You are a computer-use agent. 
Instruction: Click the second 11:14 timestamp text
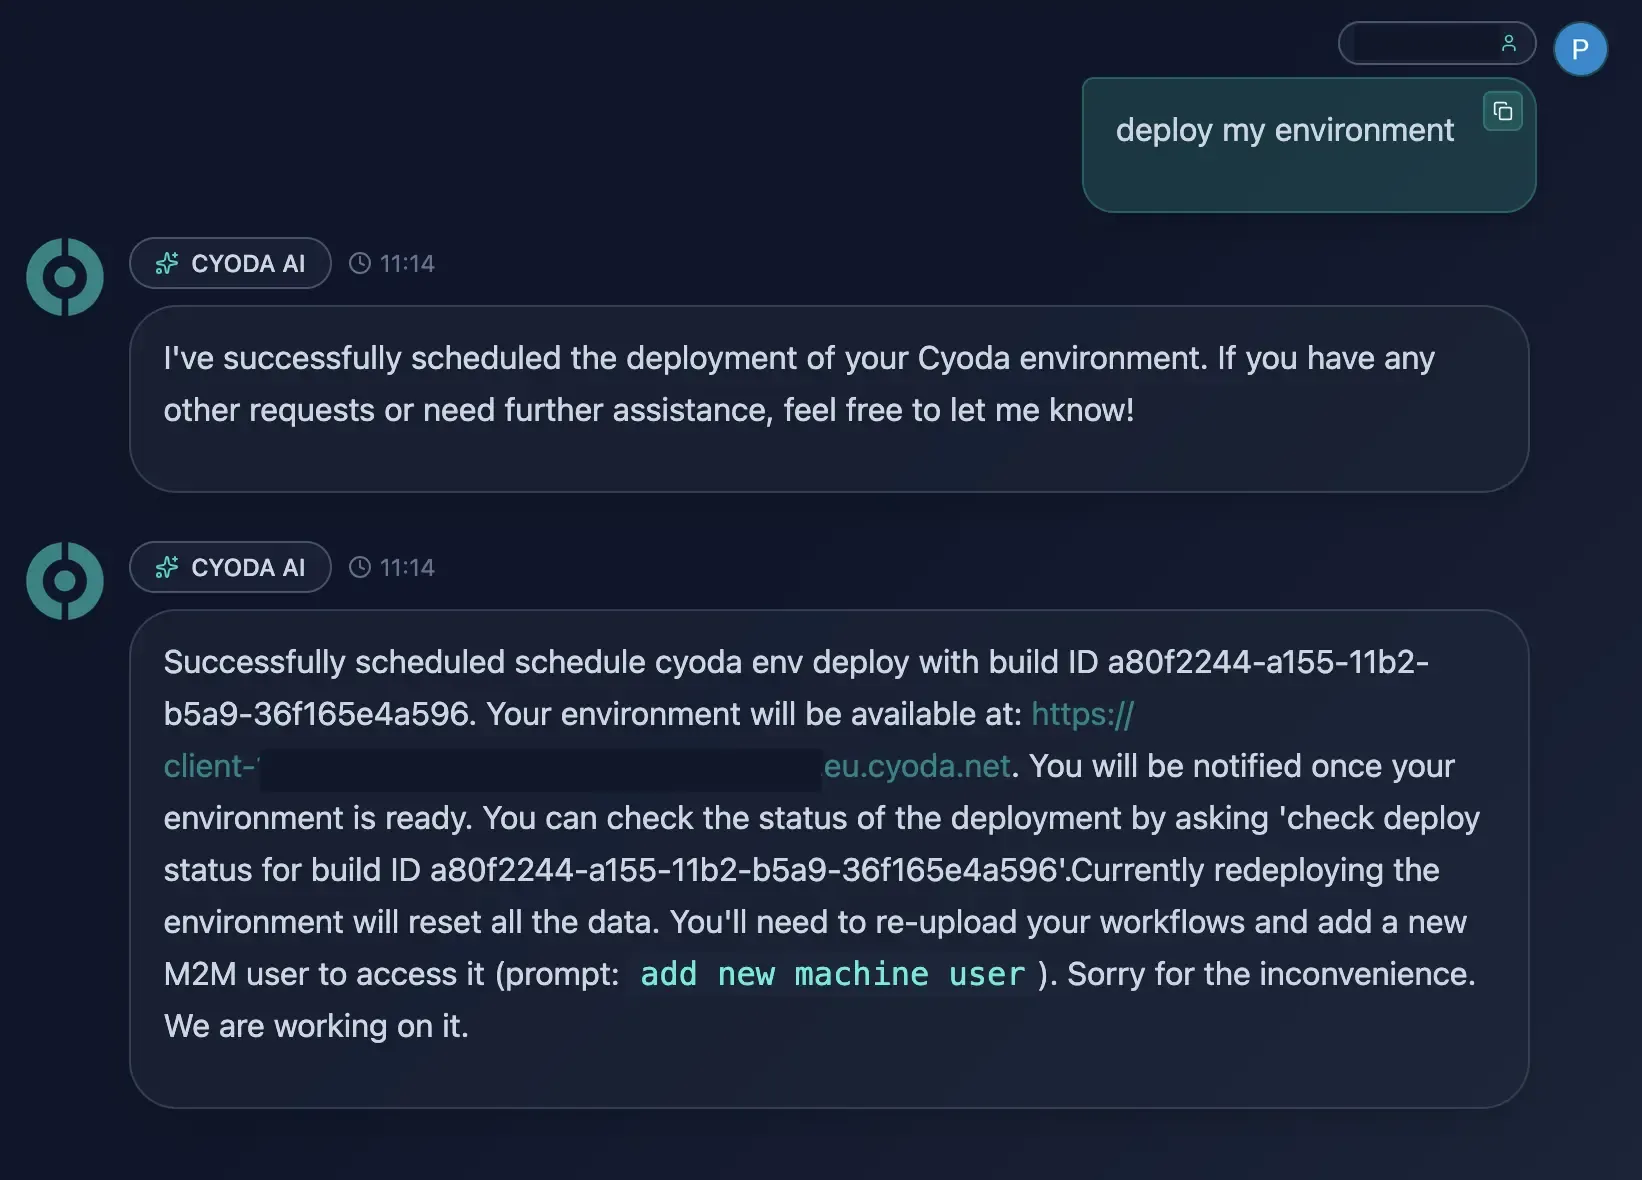click(407, 567)
